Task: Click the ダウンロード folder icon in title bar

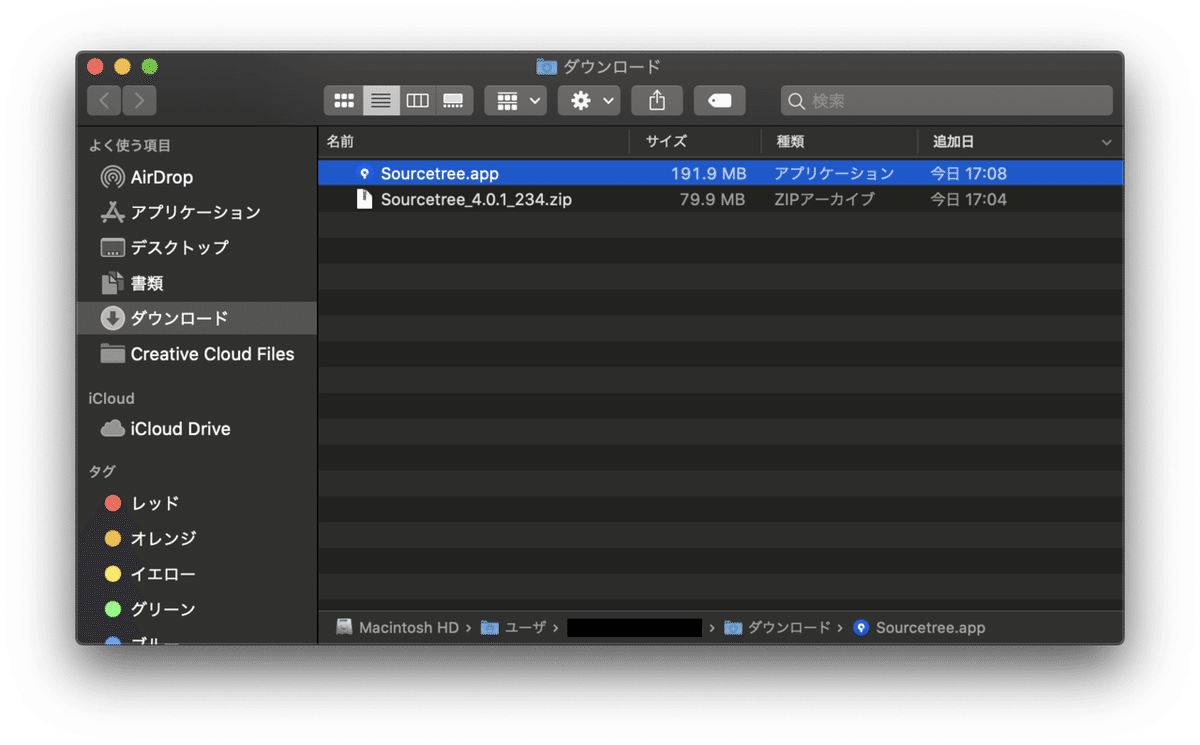Action: 546,67
